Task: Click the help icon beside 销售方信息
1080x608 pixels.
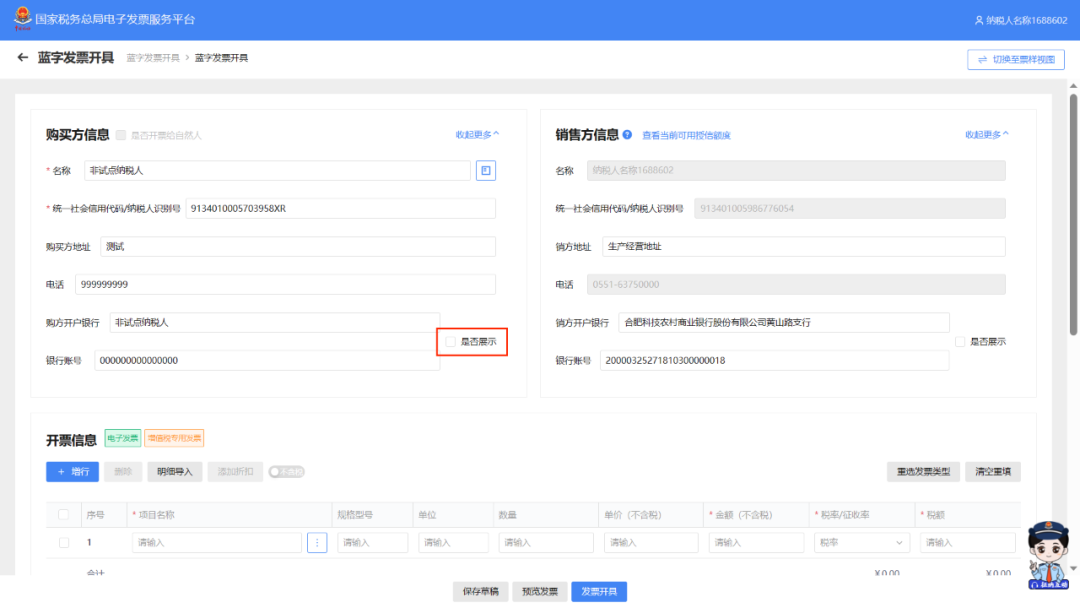Action: pyautogui.click(x=627, y=135)
